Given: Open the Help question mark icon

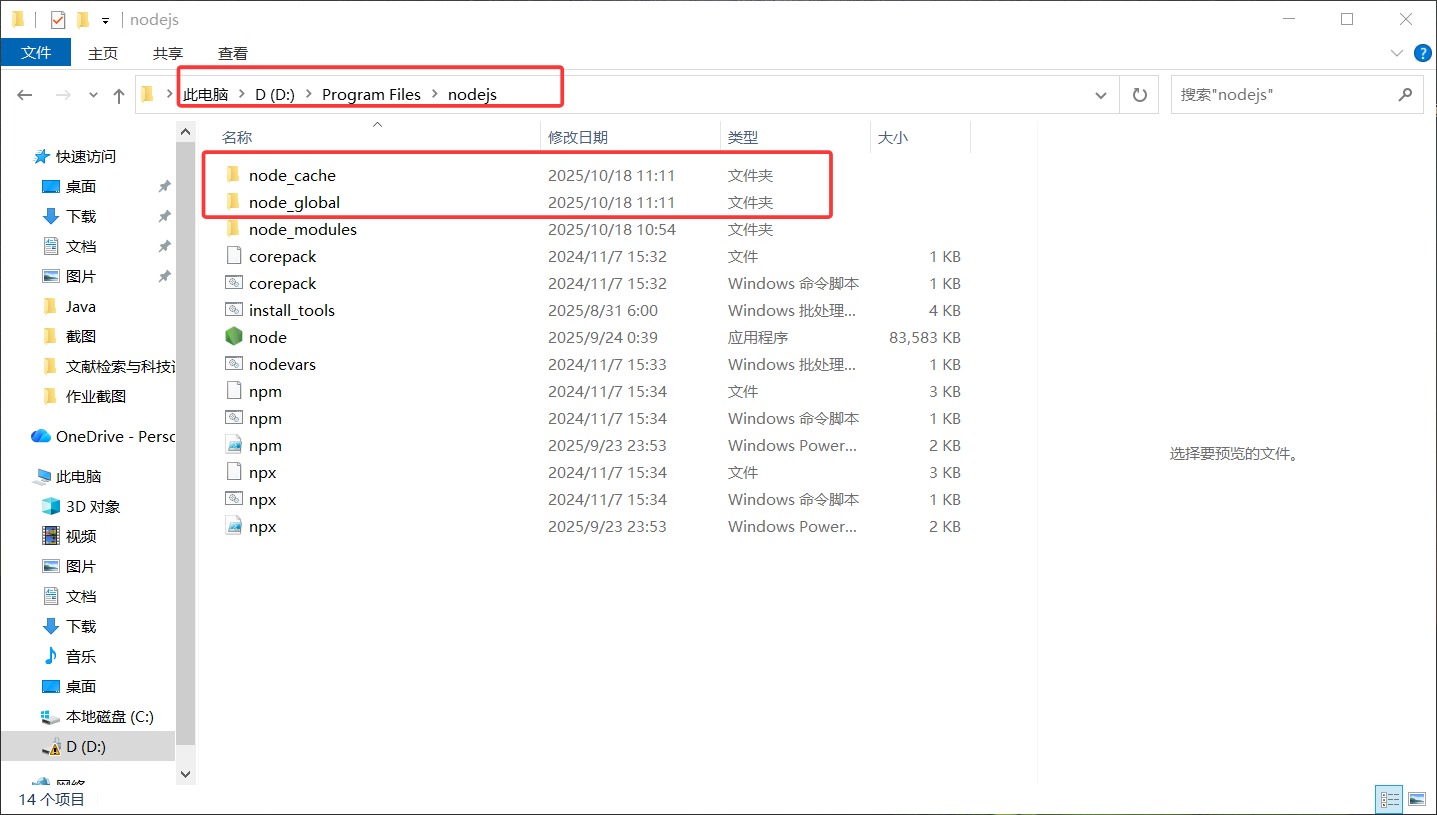Looking at the screenshot, I should [1423, 52].
